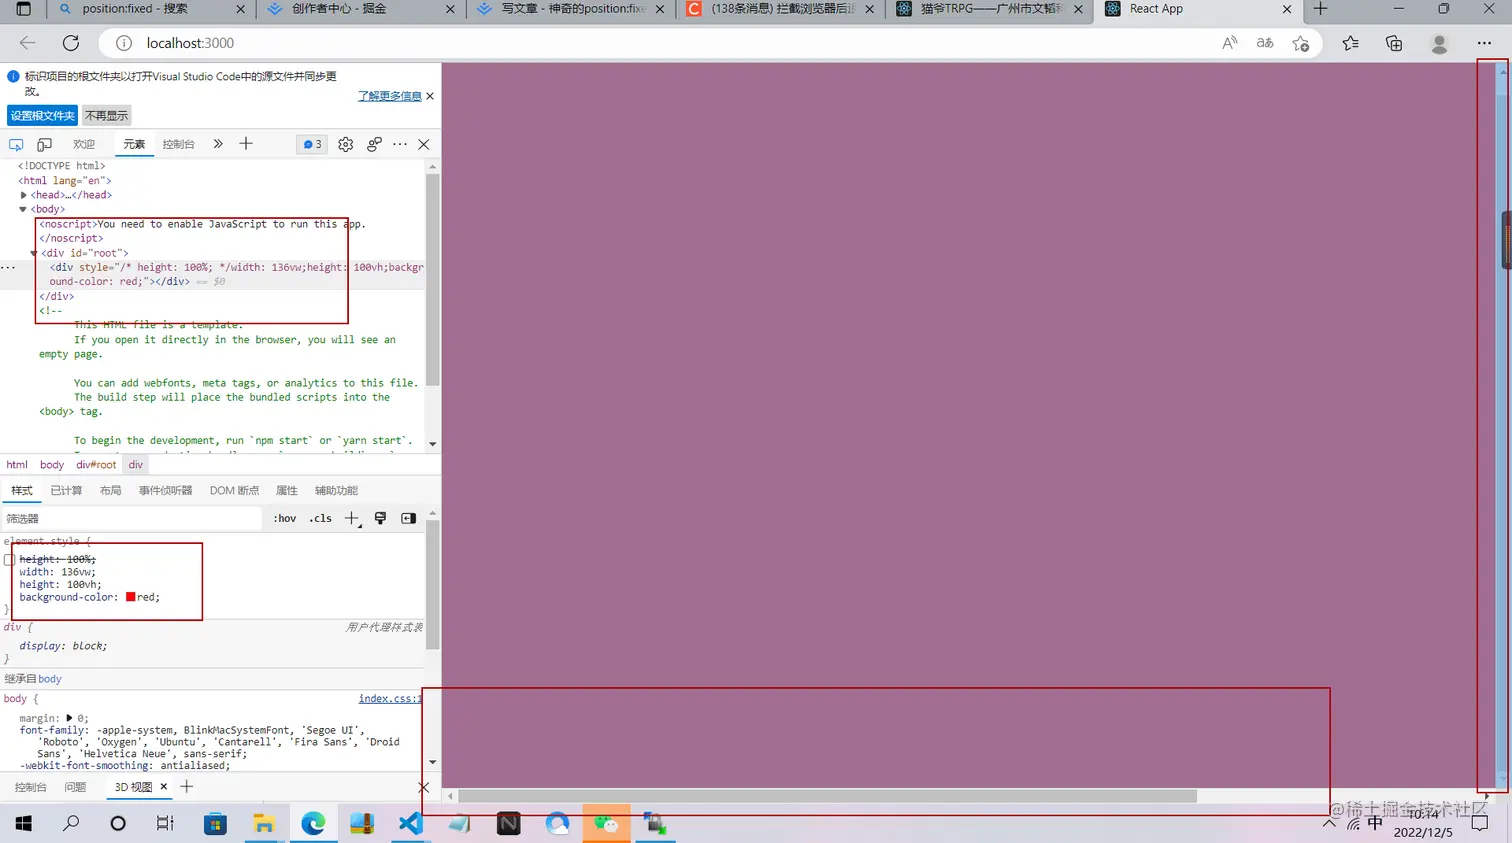Click the 设置根文件夹 button
The width and height of the screenshot is (1512, 843).
click(x=42, y=116)
